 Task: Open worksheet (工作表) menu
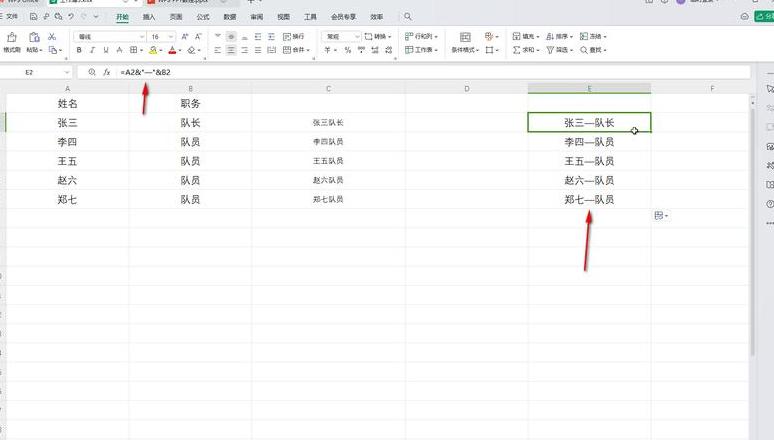click(421, 50)
